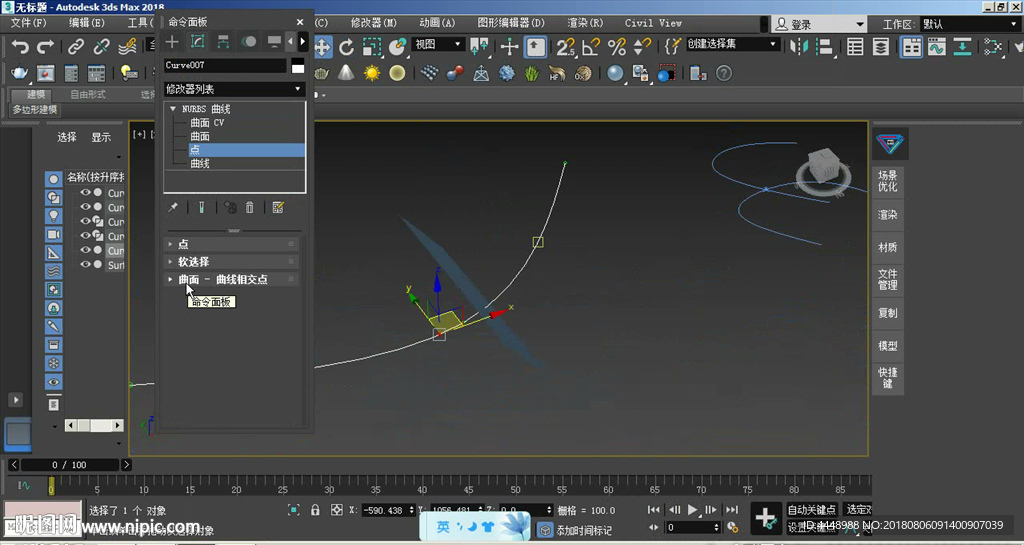The width and height of the screenshot is (1024, 545).
Task: Open the Curve Editor icon
Action: click(936, 47)
